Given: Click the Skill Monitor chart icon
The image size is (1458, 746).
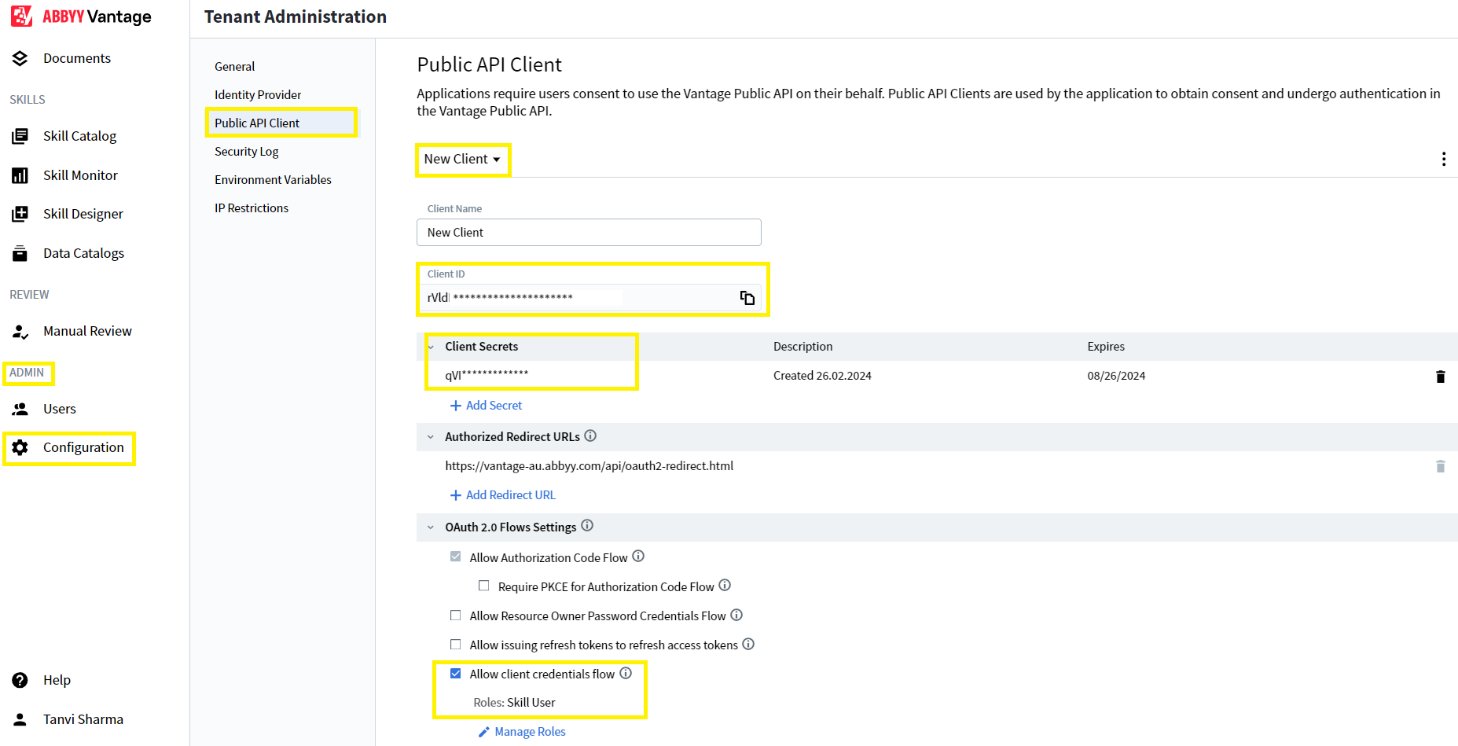Looking at the screenshot, I should click(x=20, y=175).
